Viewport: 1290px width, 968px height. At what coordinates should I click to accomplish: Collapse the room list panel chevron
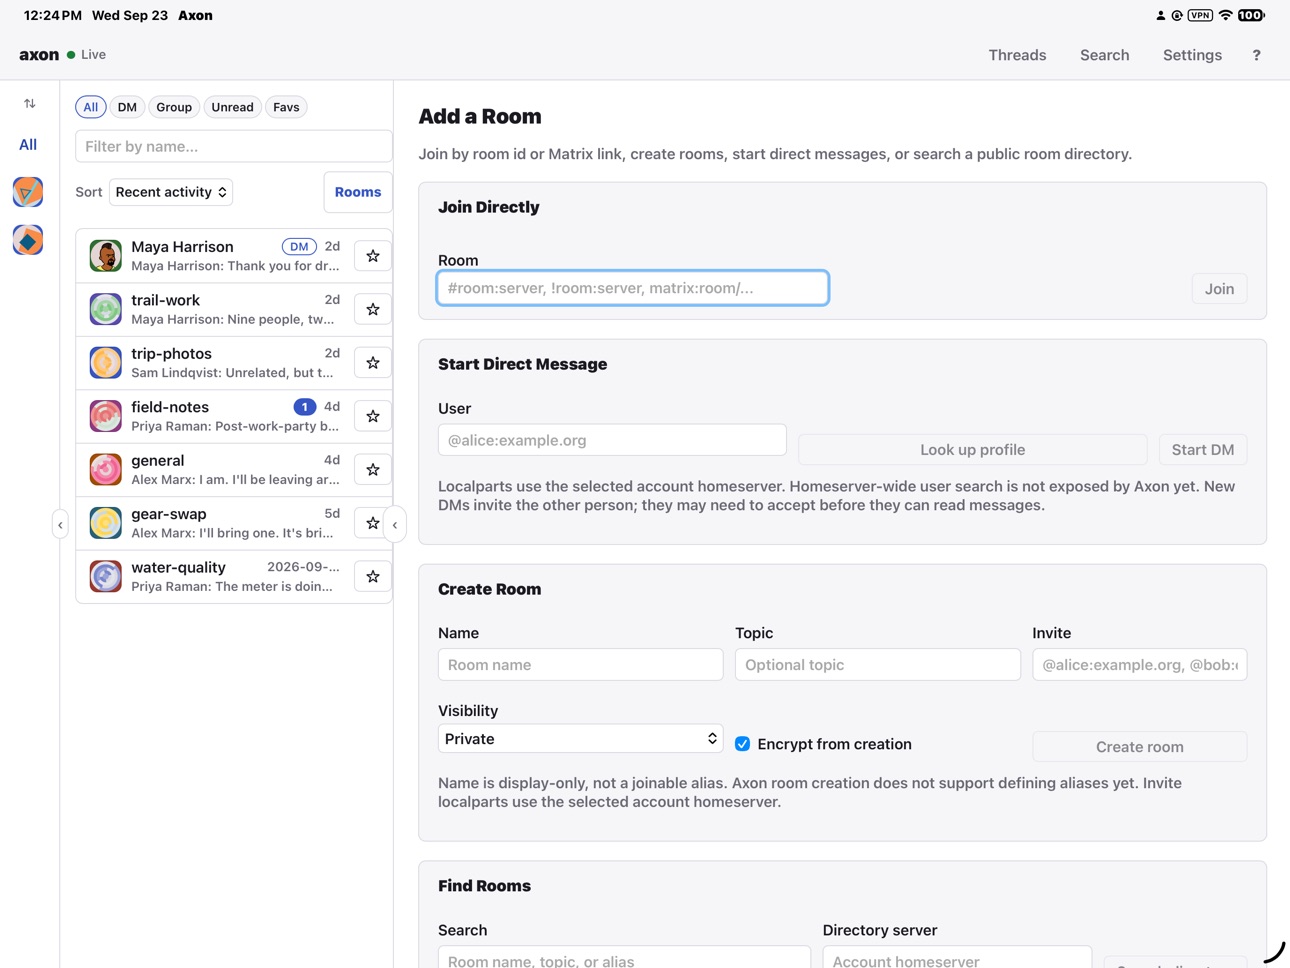(x=395, y=525)
